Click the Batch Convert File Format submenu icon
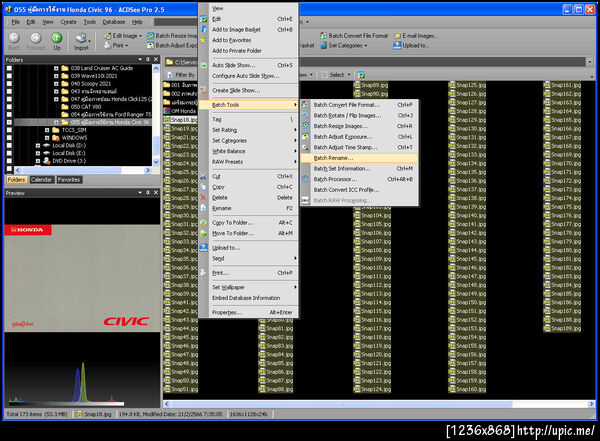The image size is (600, 441). [x=305, y=105]
